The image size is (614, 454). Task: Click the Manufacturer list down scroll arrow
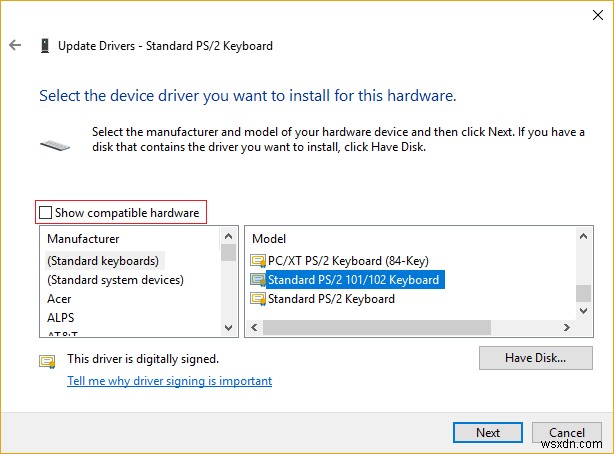(228, 329)
